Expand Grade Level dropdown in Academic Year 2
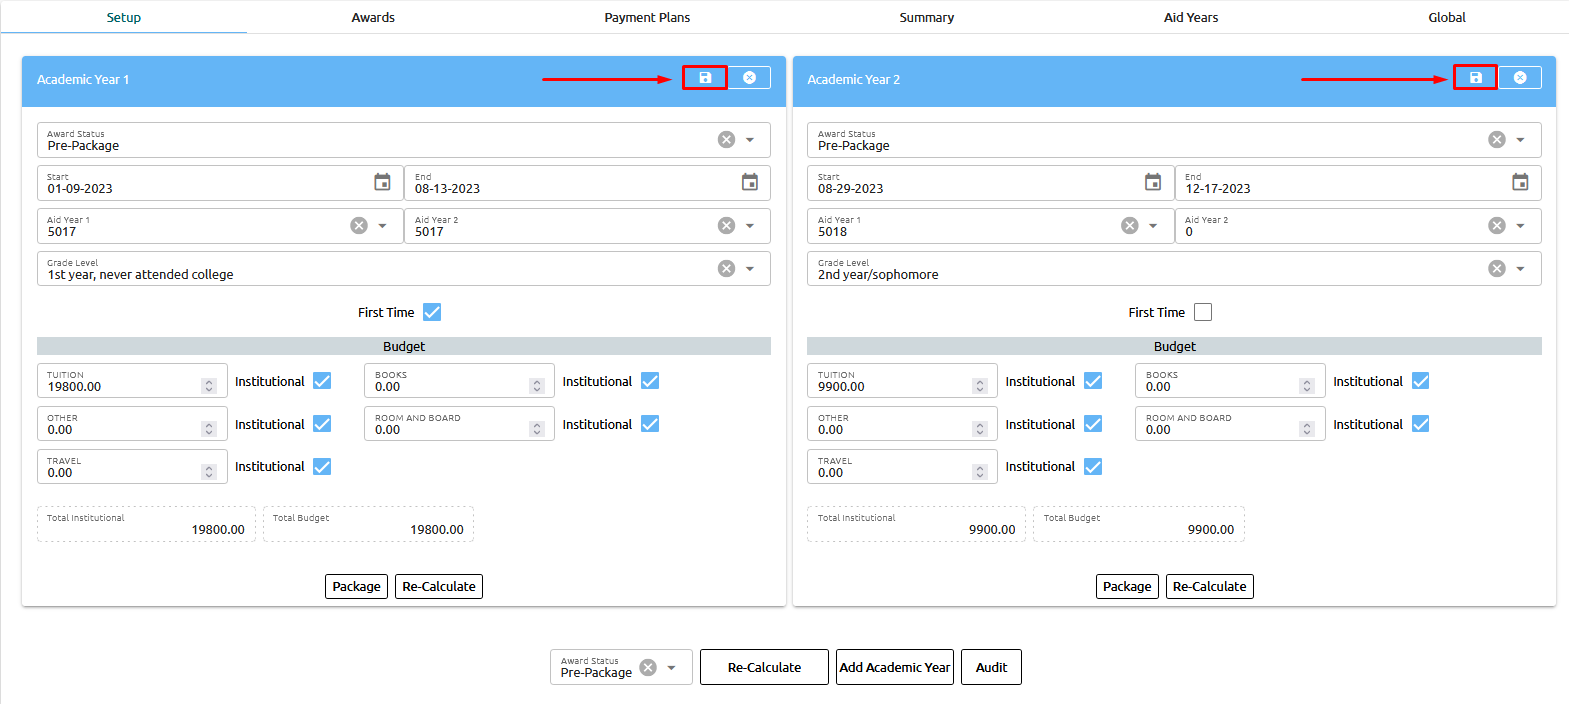The image size is (1569, 704). point(1520,269)
